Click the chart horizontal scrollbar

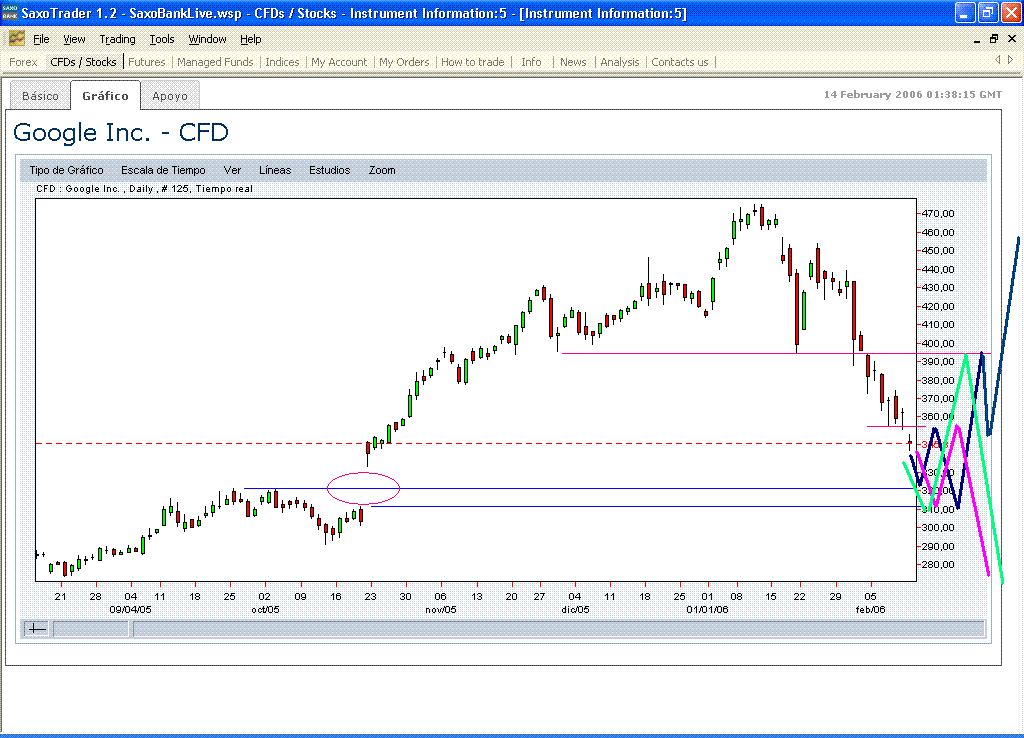click(558, 629)
